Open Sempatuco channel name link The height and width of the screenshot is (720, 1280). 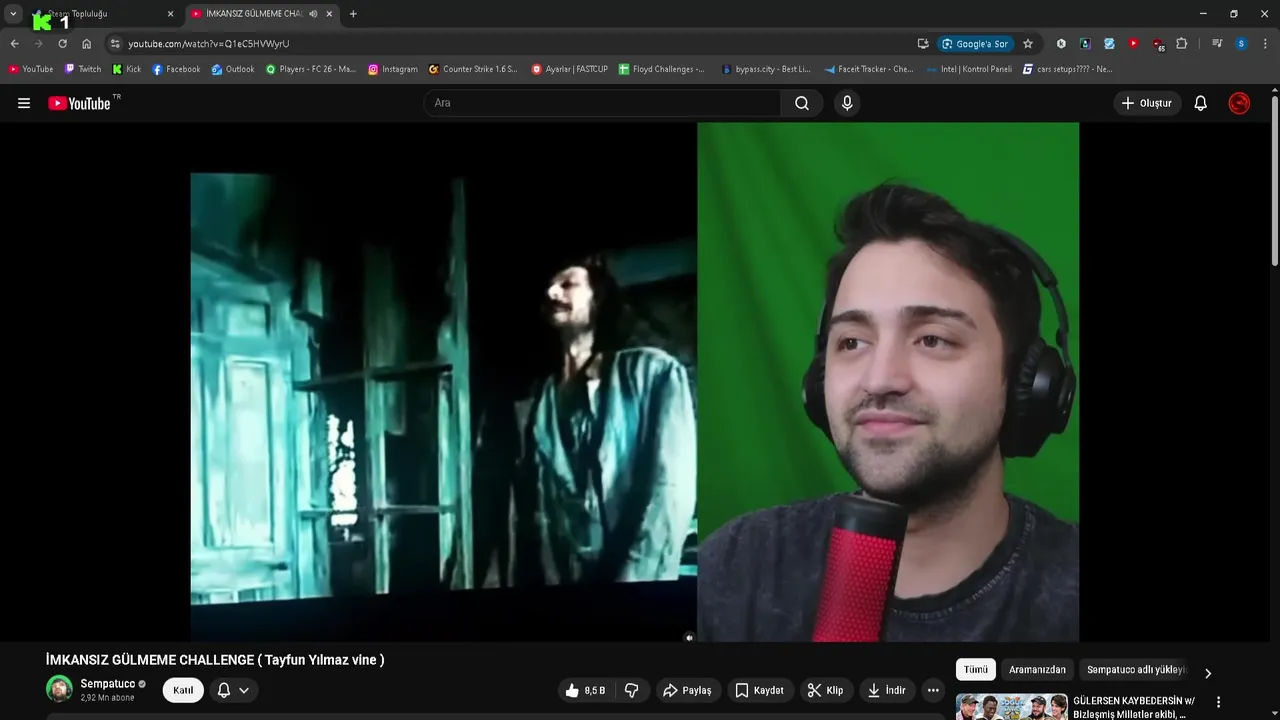coord(107,684)
